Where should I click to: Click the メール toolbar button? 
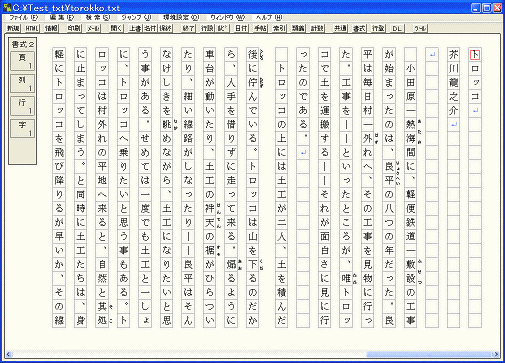(x=93, y=28)
